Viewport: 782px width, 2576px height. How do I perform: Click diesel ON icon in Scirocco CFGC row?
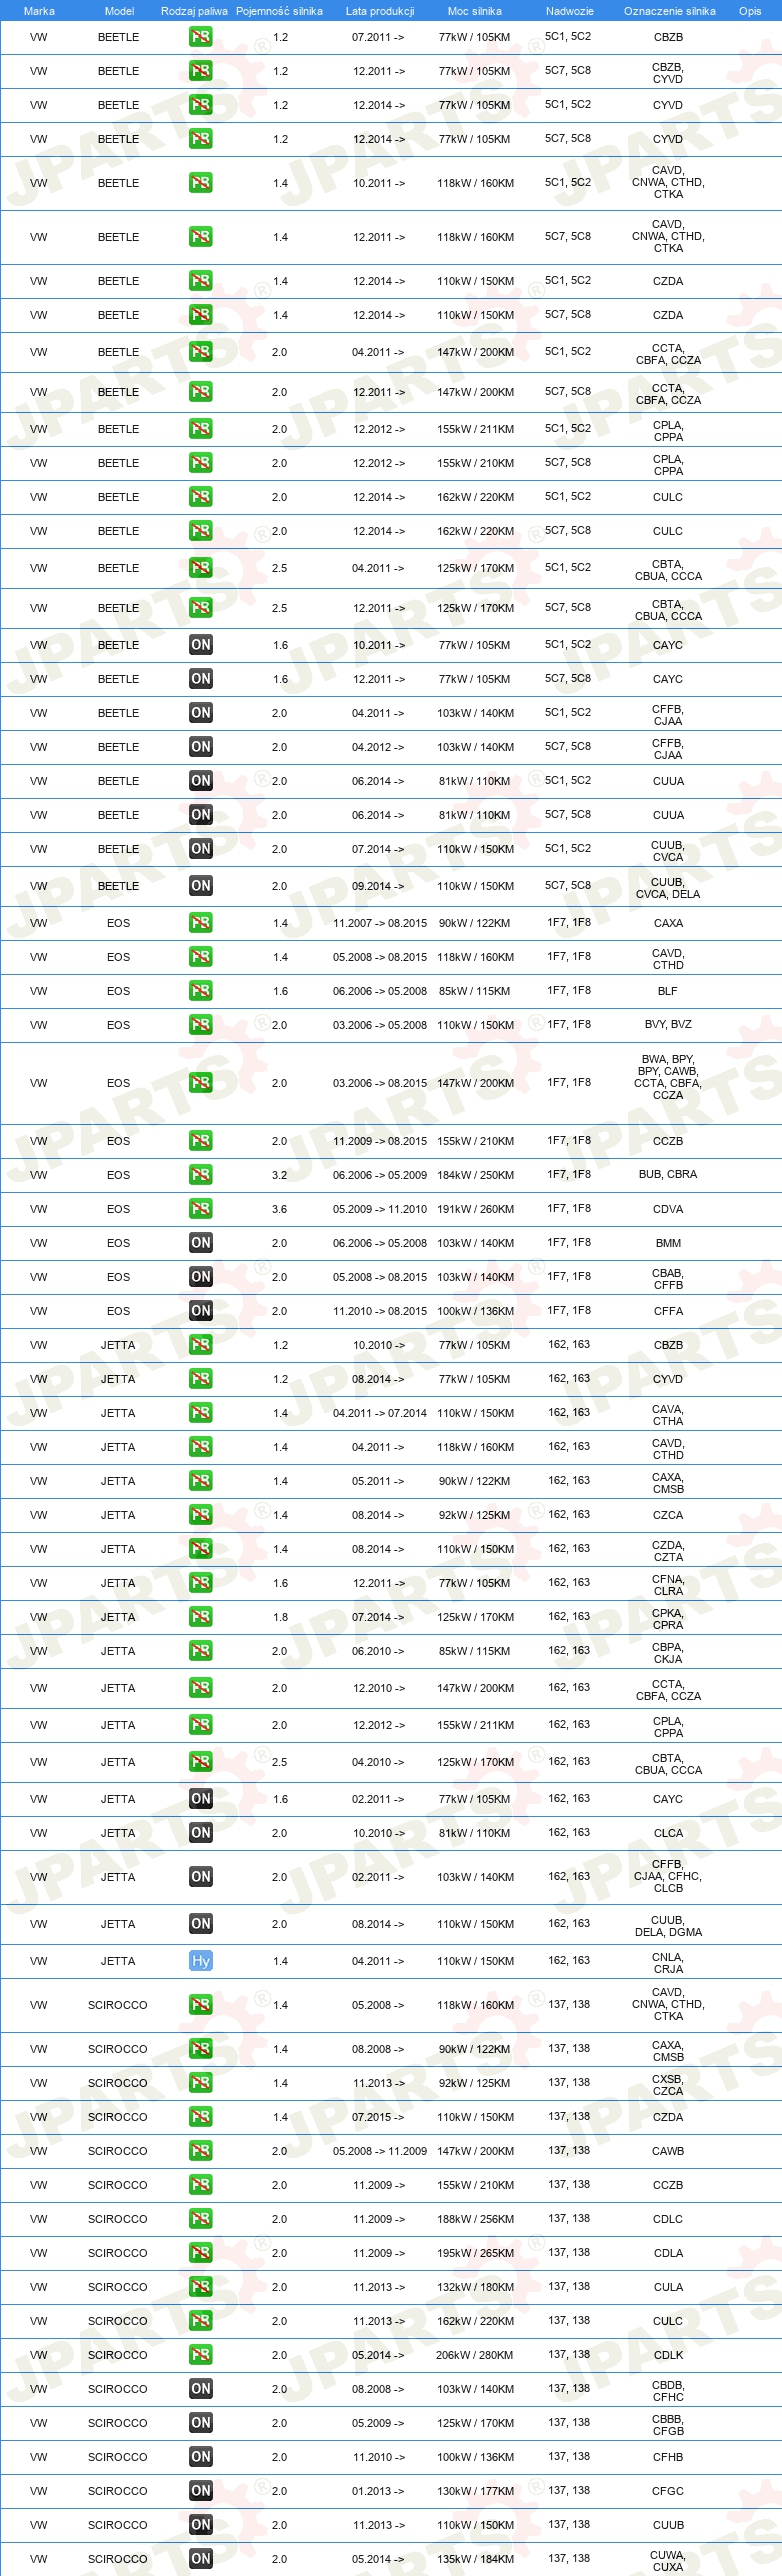pyautogui.click(x=201, y=2491)
